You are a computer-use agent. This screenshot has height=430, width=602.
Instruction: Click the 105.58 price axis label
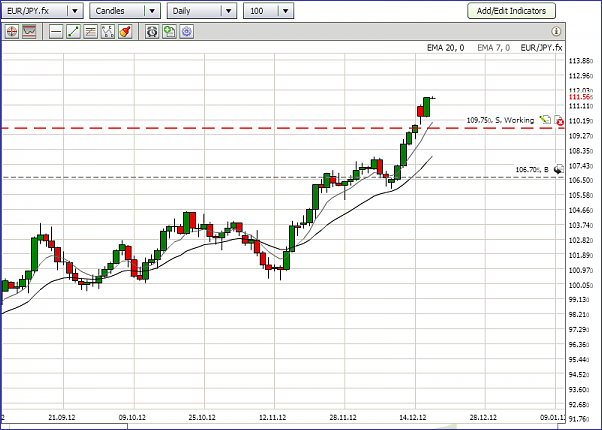580,195
